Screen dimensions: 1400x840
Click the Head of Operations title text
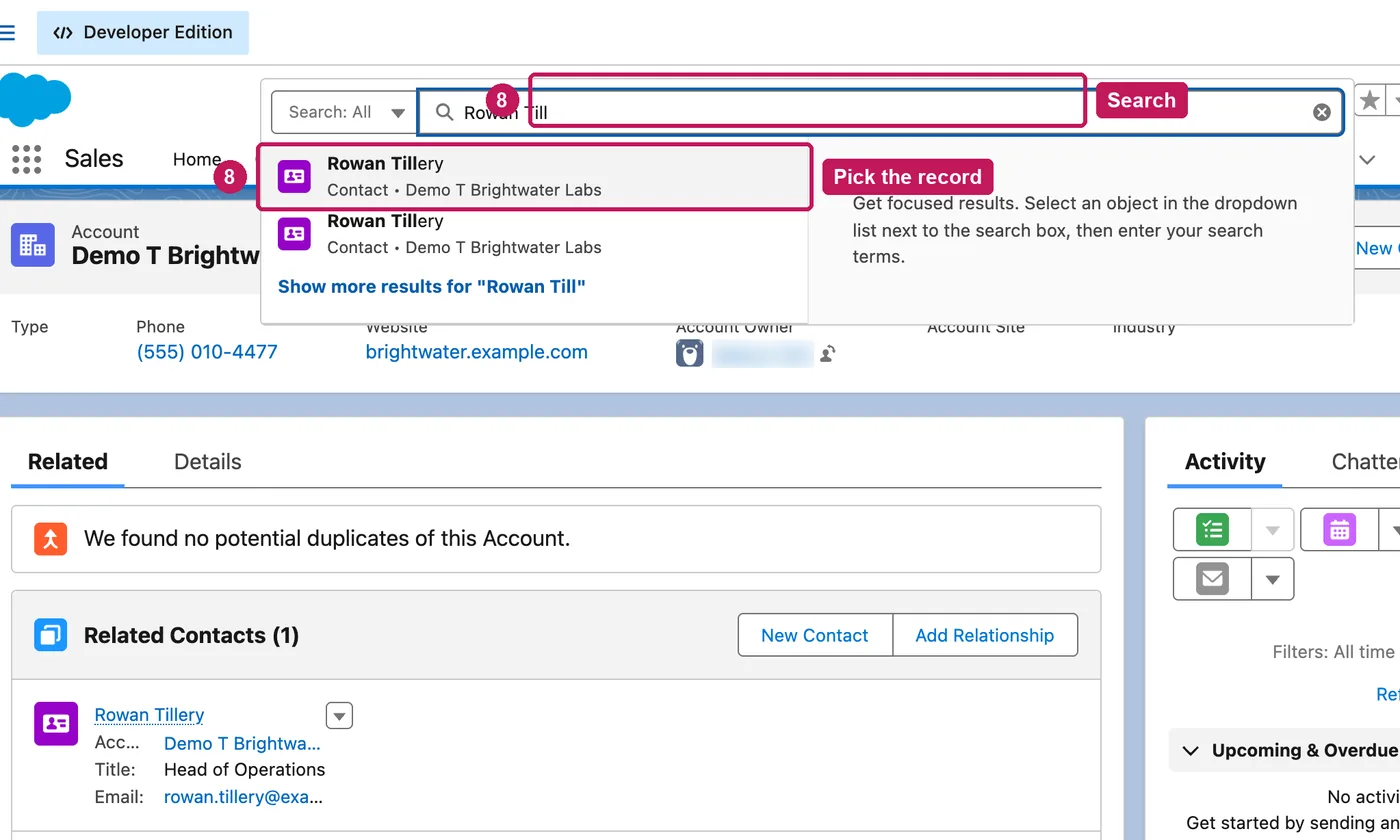click(244, 770)
